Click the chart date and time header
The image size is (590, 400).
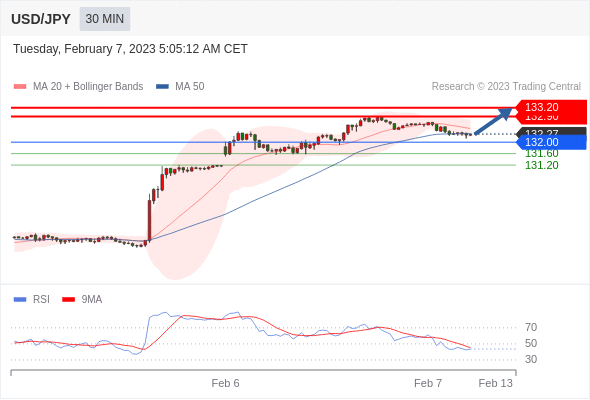point(130,49)
